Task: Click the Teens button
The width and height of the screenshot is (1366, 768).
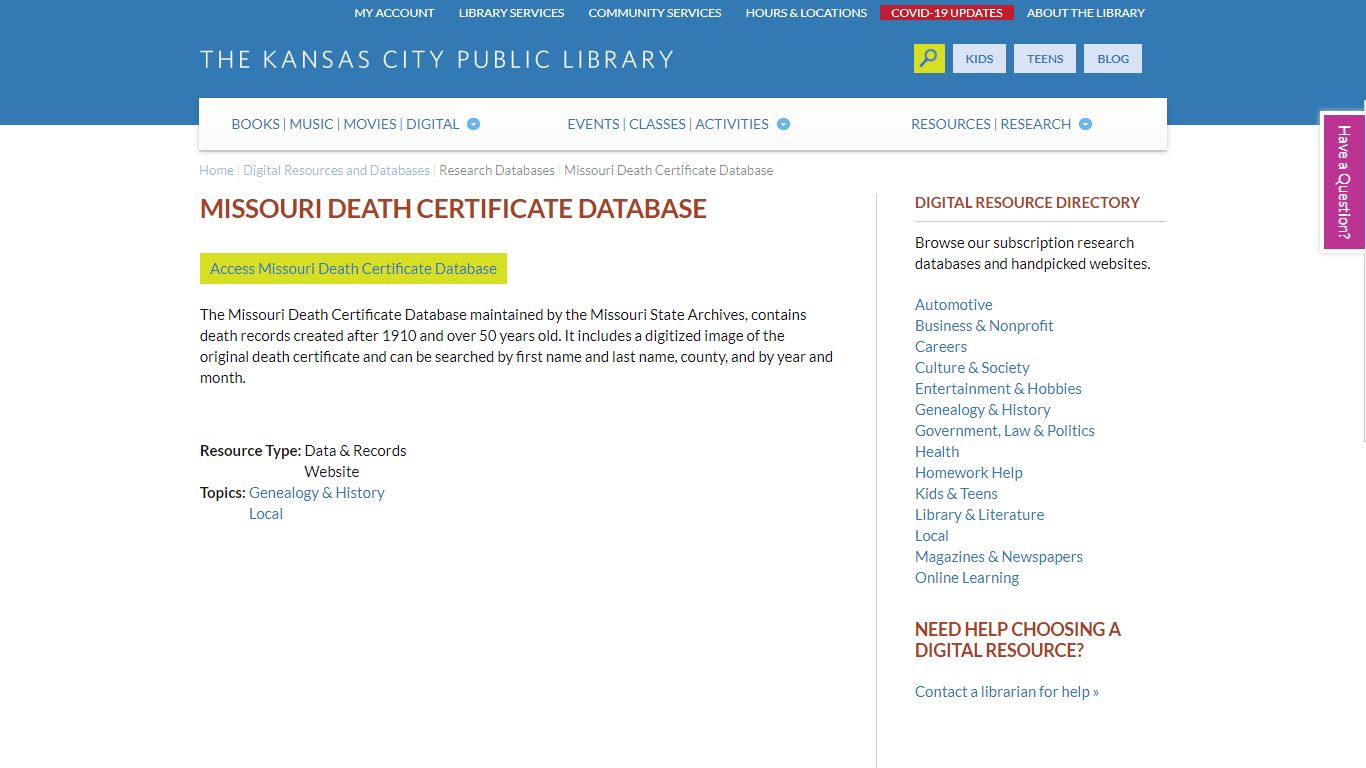Action: pos(1045,59)
